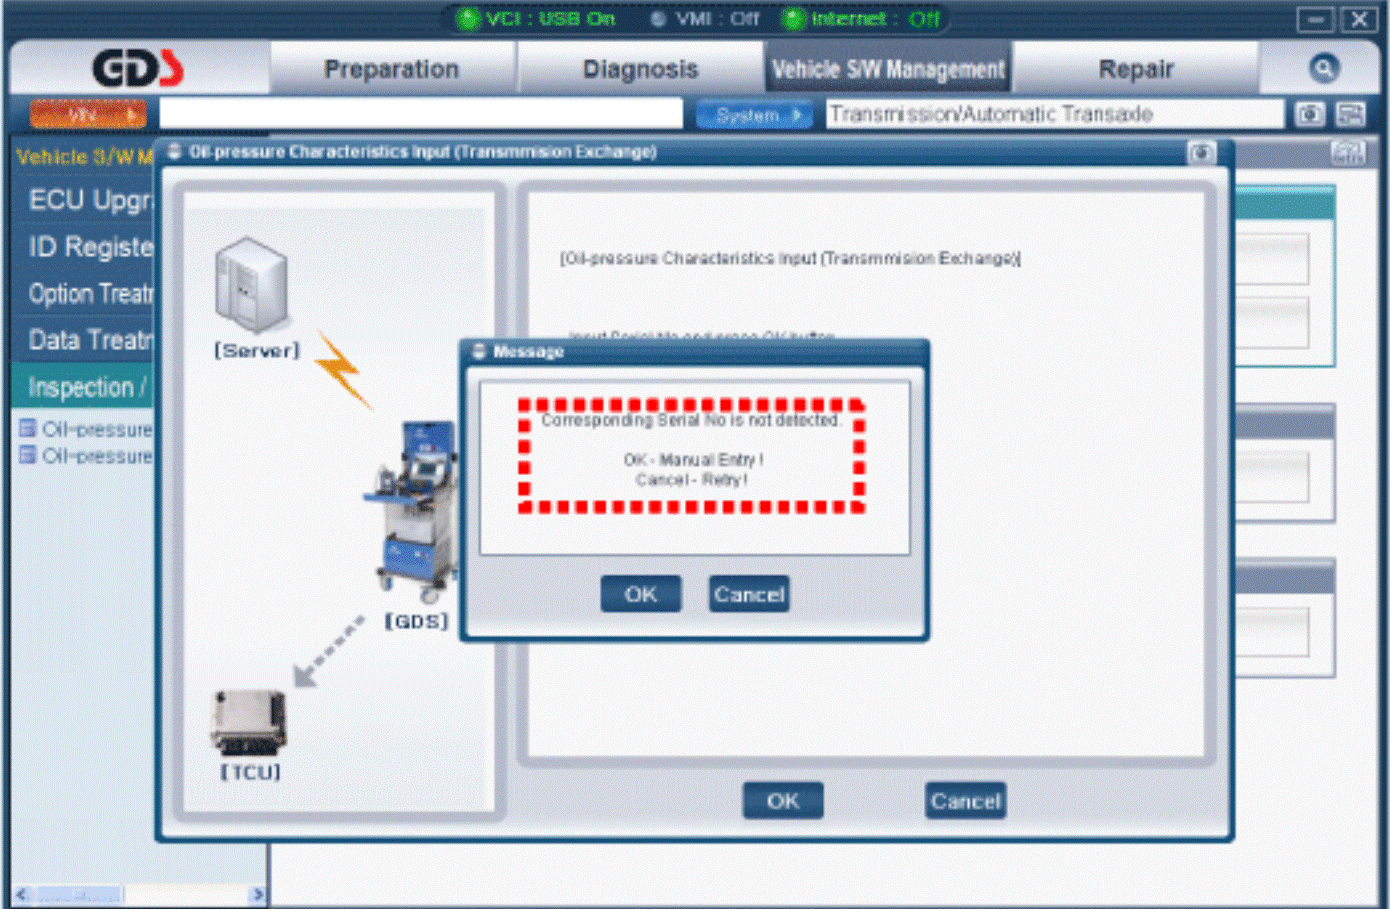
Task: Open the ECU Upgrade sidebar menu
Action: (84, 200)
